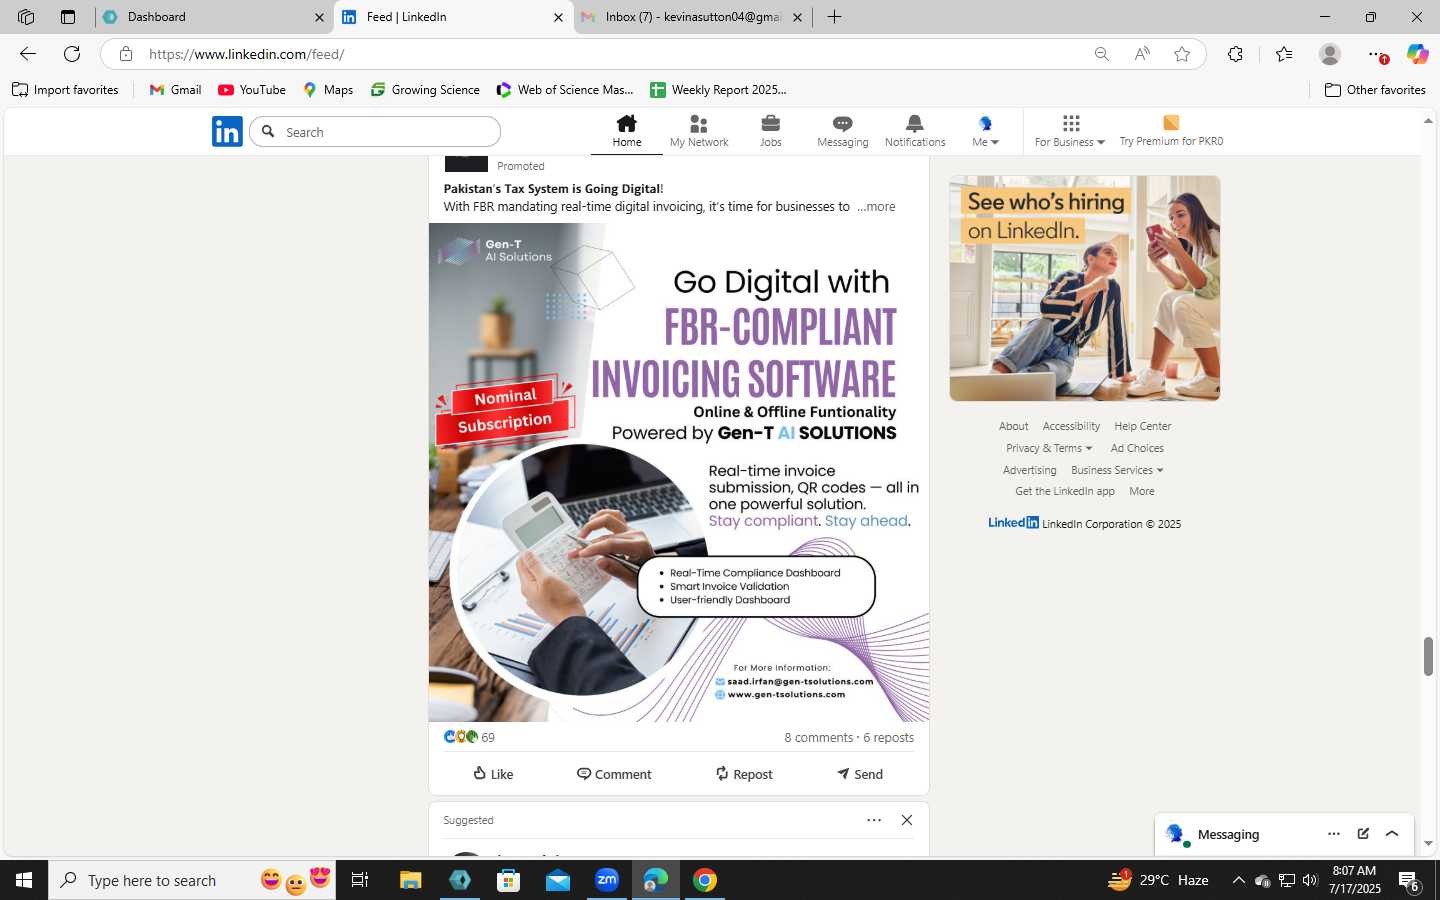Open Suggested post options menu
This screenshot has height=900, width=1440.
pyautogui.click(x=874, y=820)
